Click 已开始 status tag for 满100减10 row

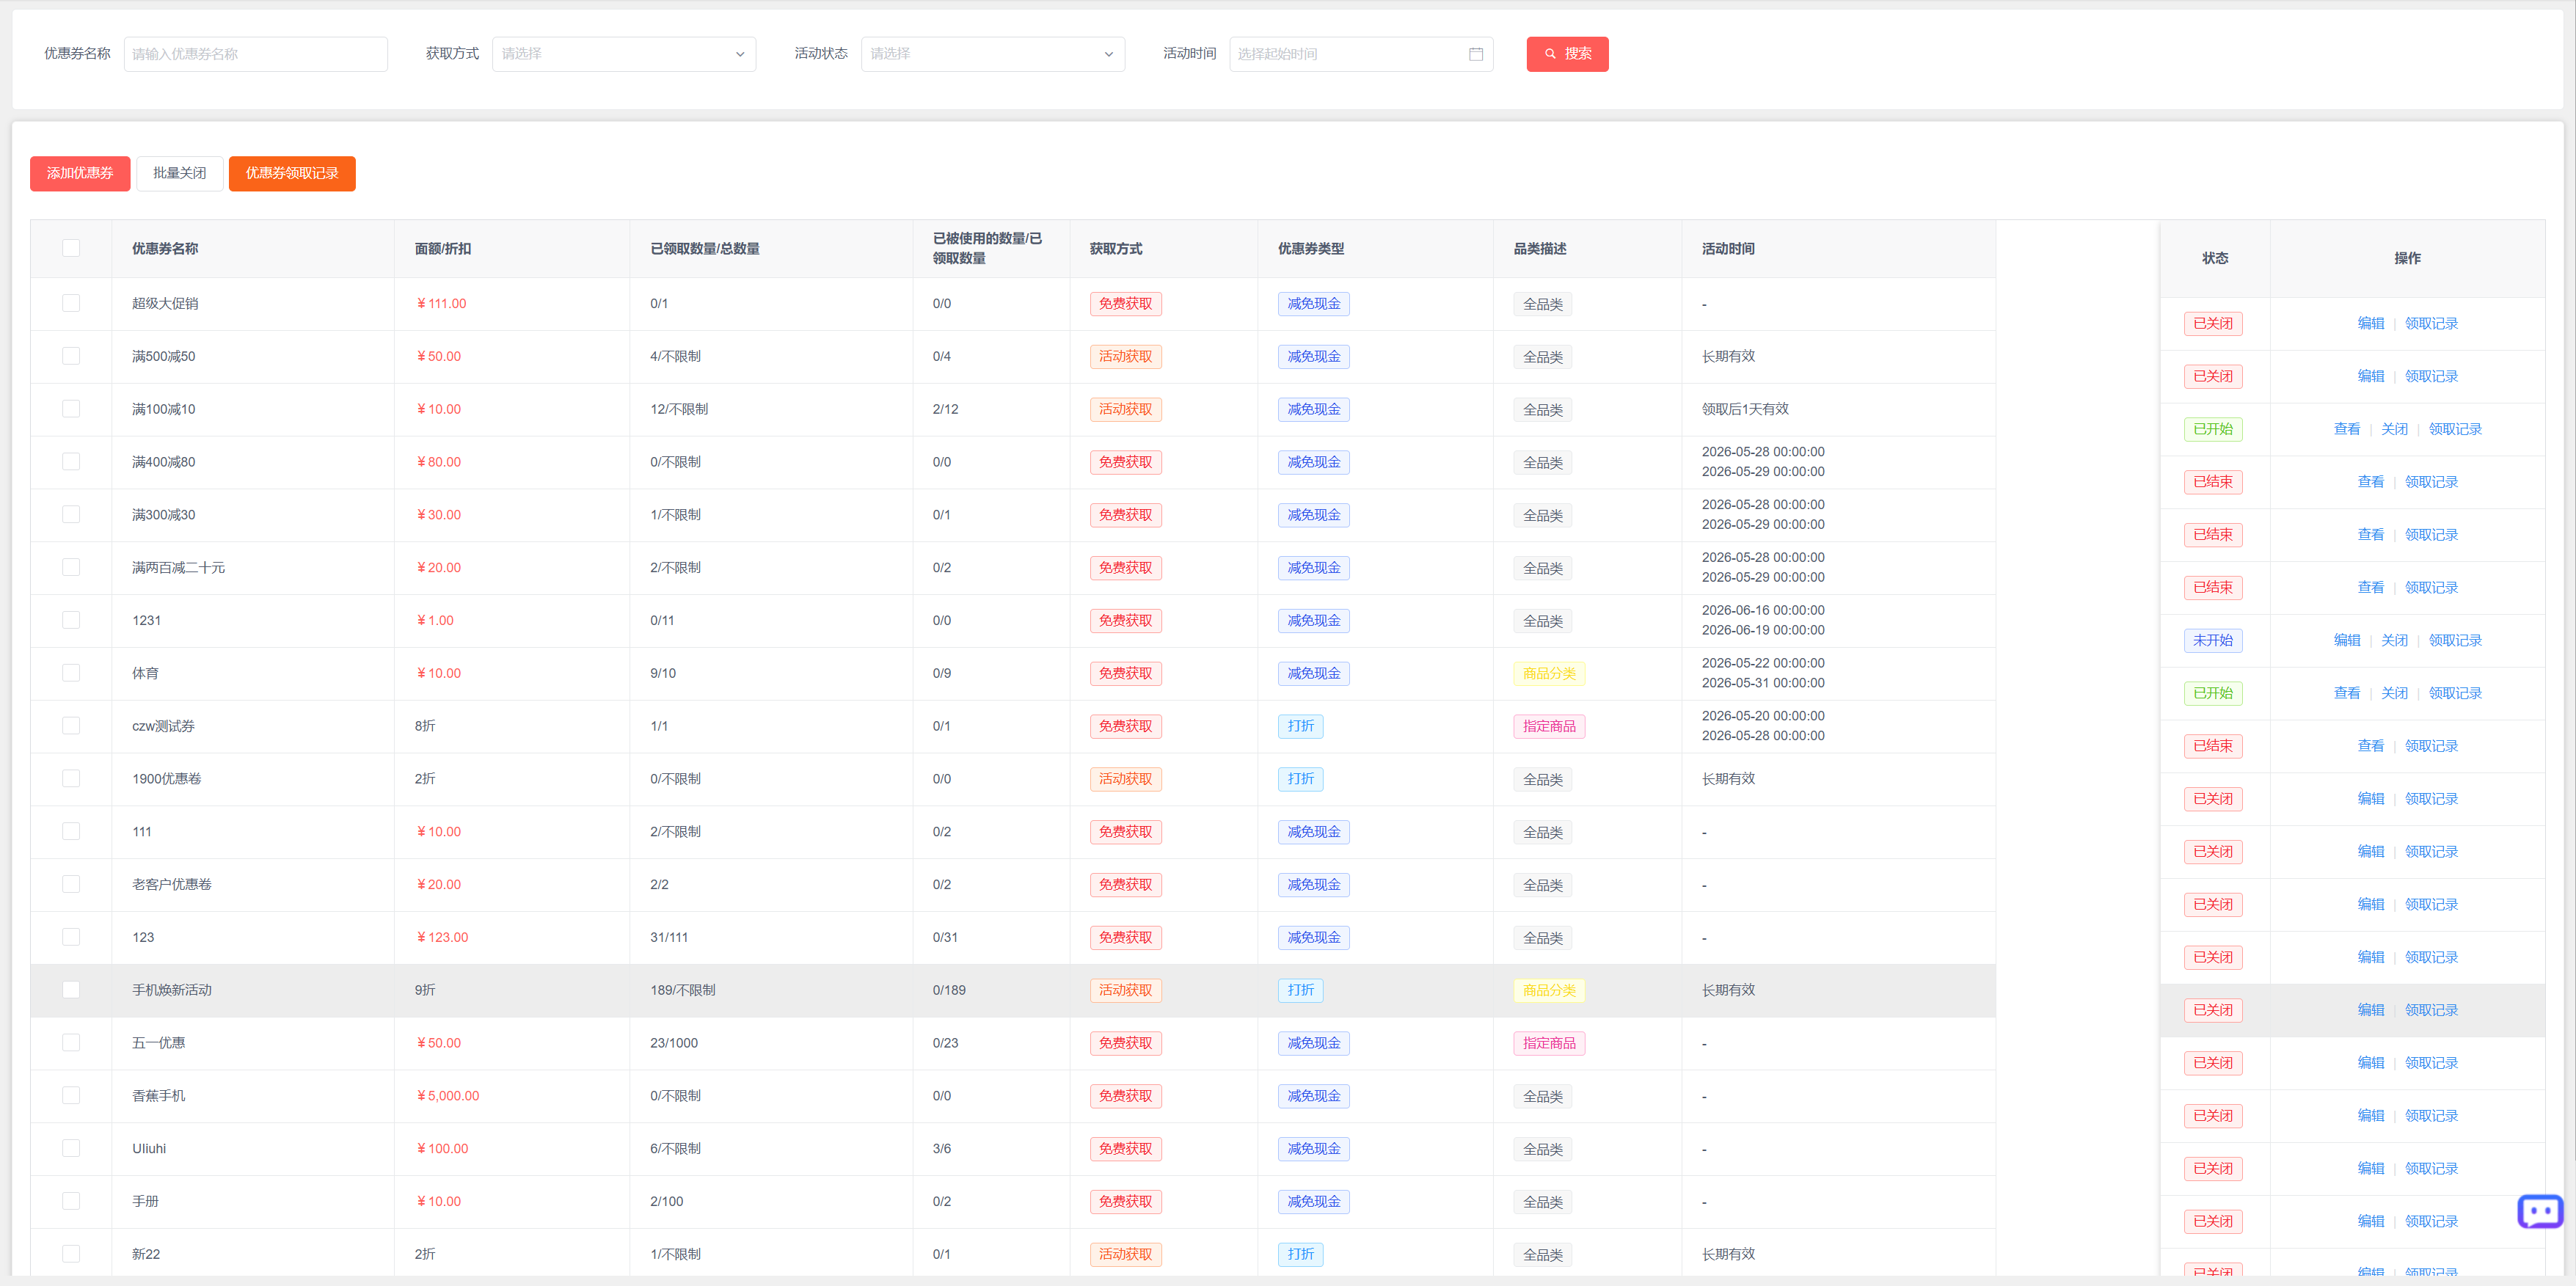pyautogui.click(x=2212, y=429)
